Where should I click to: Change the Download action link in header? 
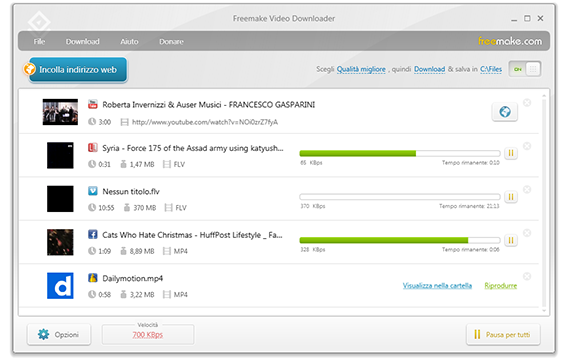pos(429,69)
